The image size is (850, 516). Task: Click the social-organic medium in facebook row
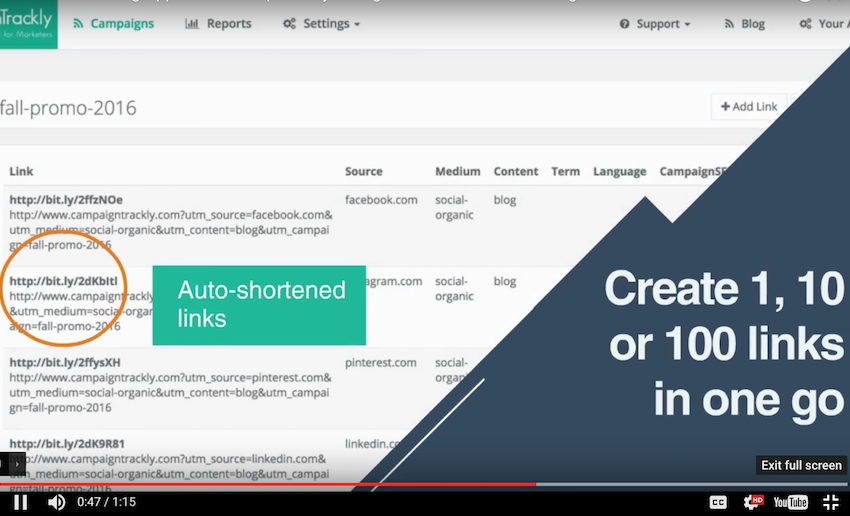454,208
